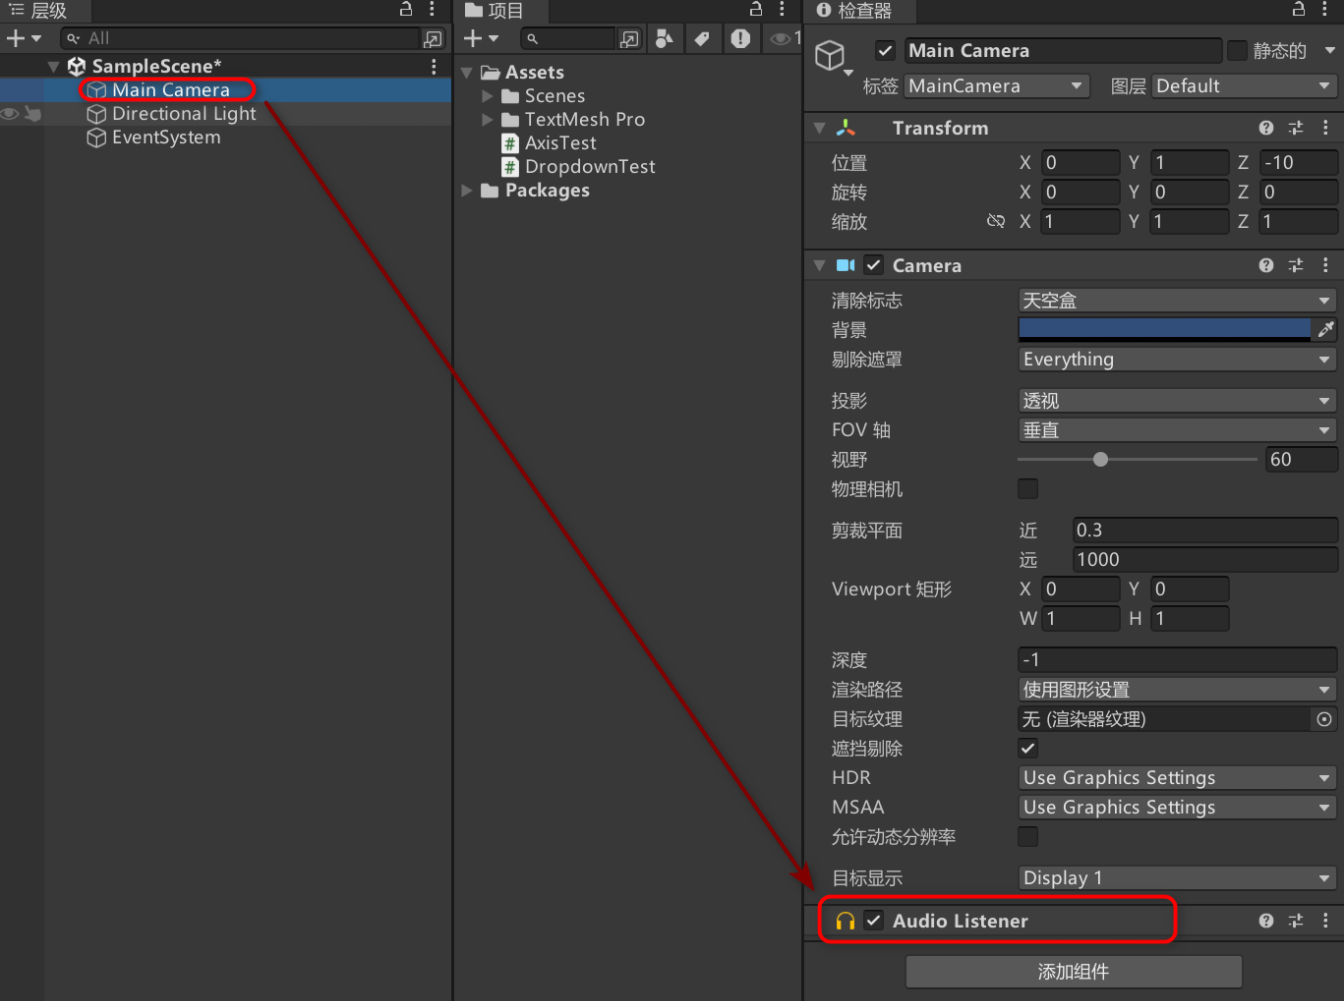This screenshot has width=1344, height=1001.
Task: Toggle Directional Light visibility eye
Action: point(10,114)
